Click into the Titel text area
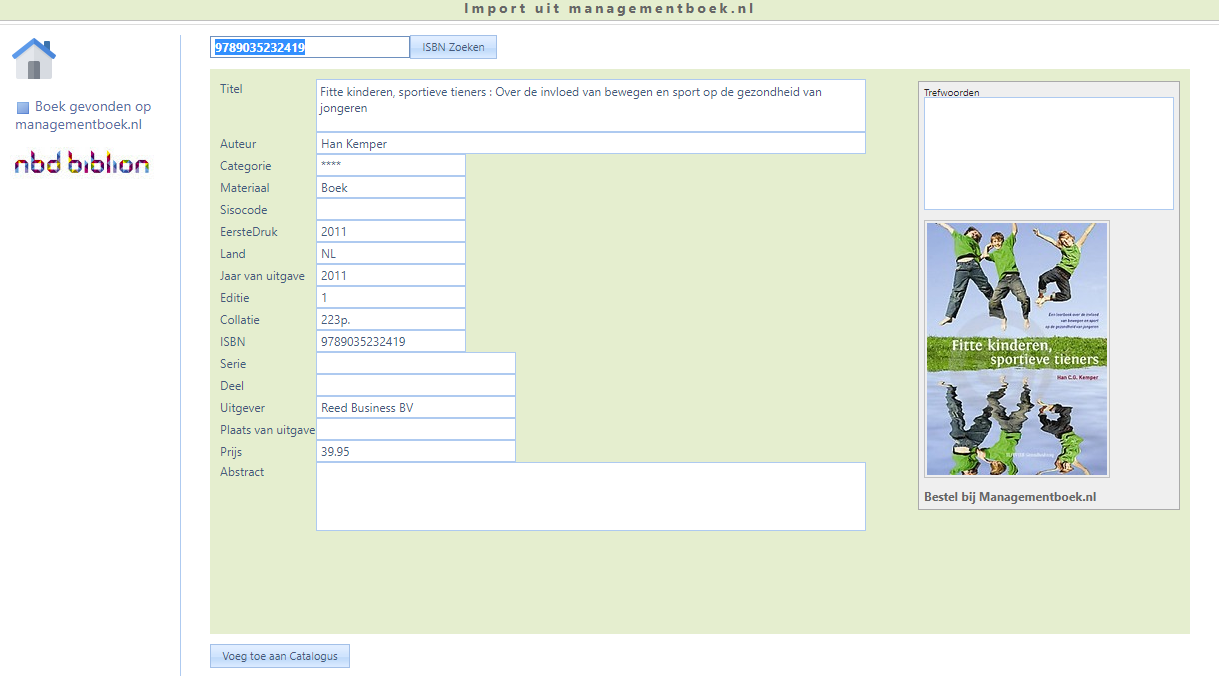This screenshot has height=676, width=1219. pos(590,105)
